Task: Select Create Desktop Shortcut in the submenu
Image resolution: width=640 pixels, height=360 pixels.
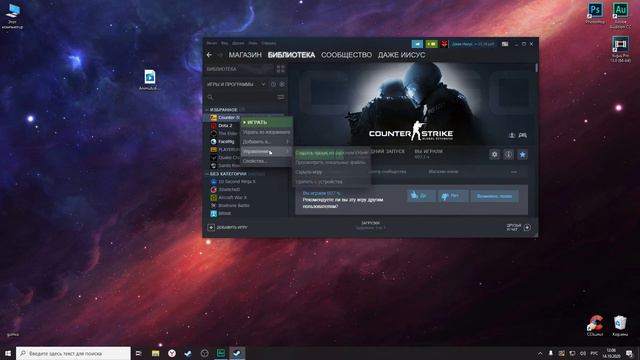Action: pos(332,153)
